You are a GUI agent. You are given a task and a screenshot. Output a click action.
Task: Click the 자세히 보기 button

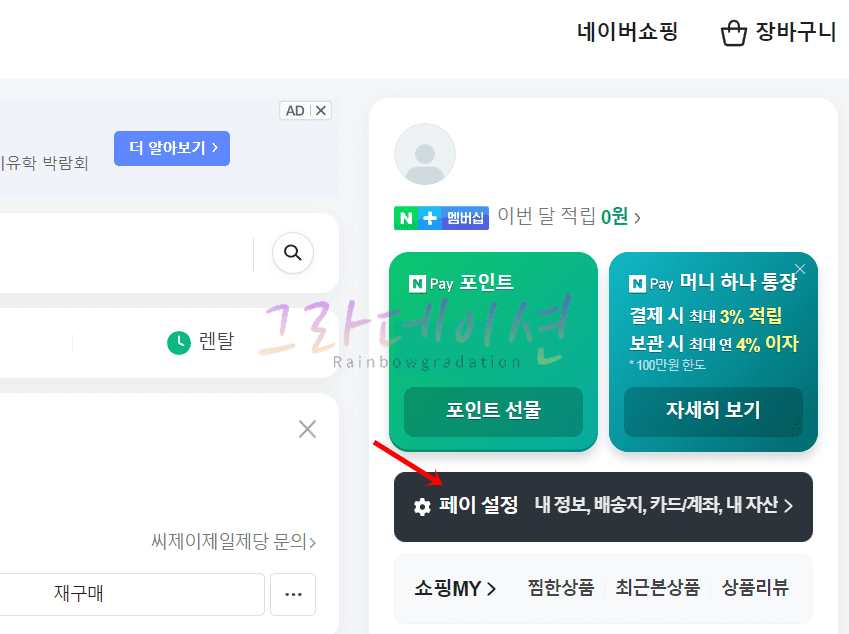(713, 411)
